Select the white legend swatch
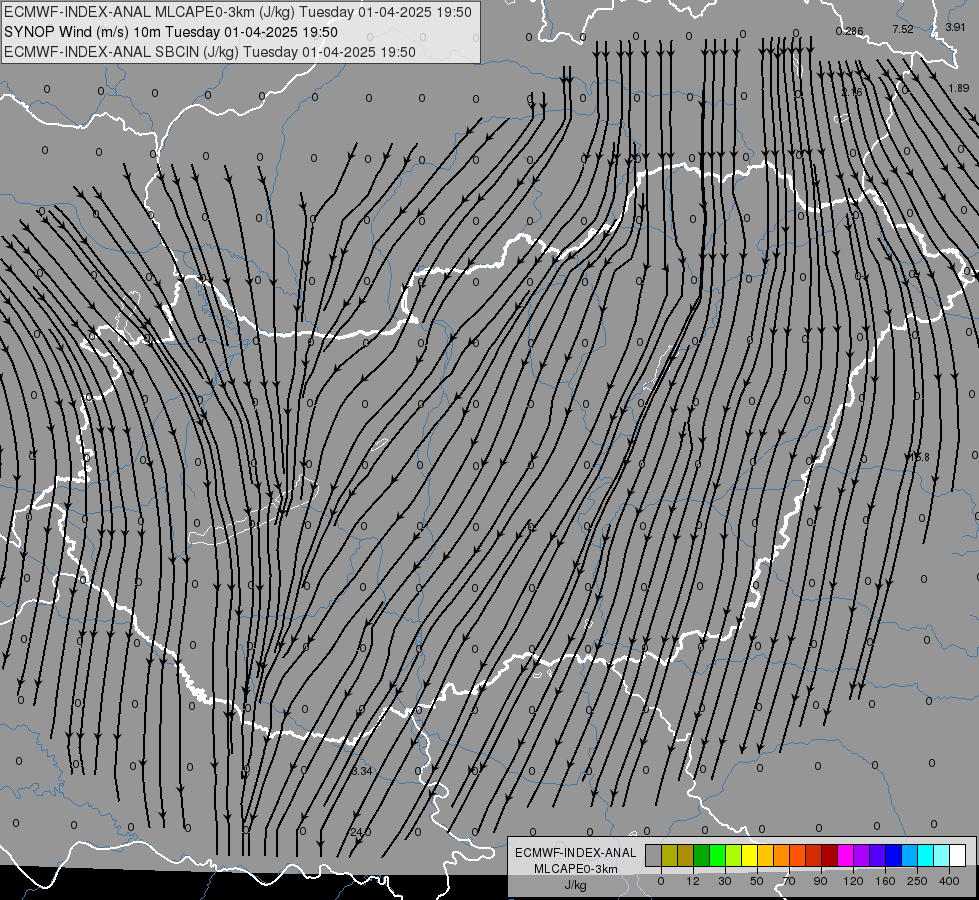The width and height of the screenshot is (979, 900). coord(958,855)
